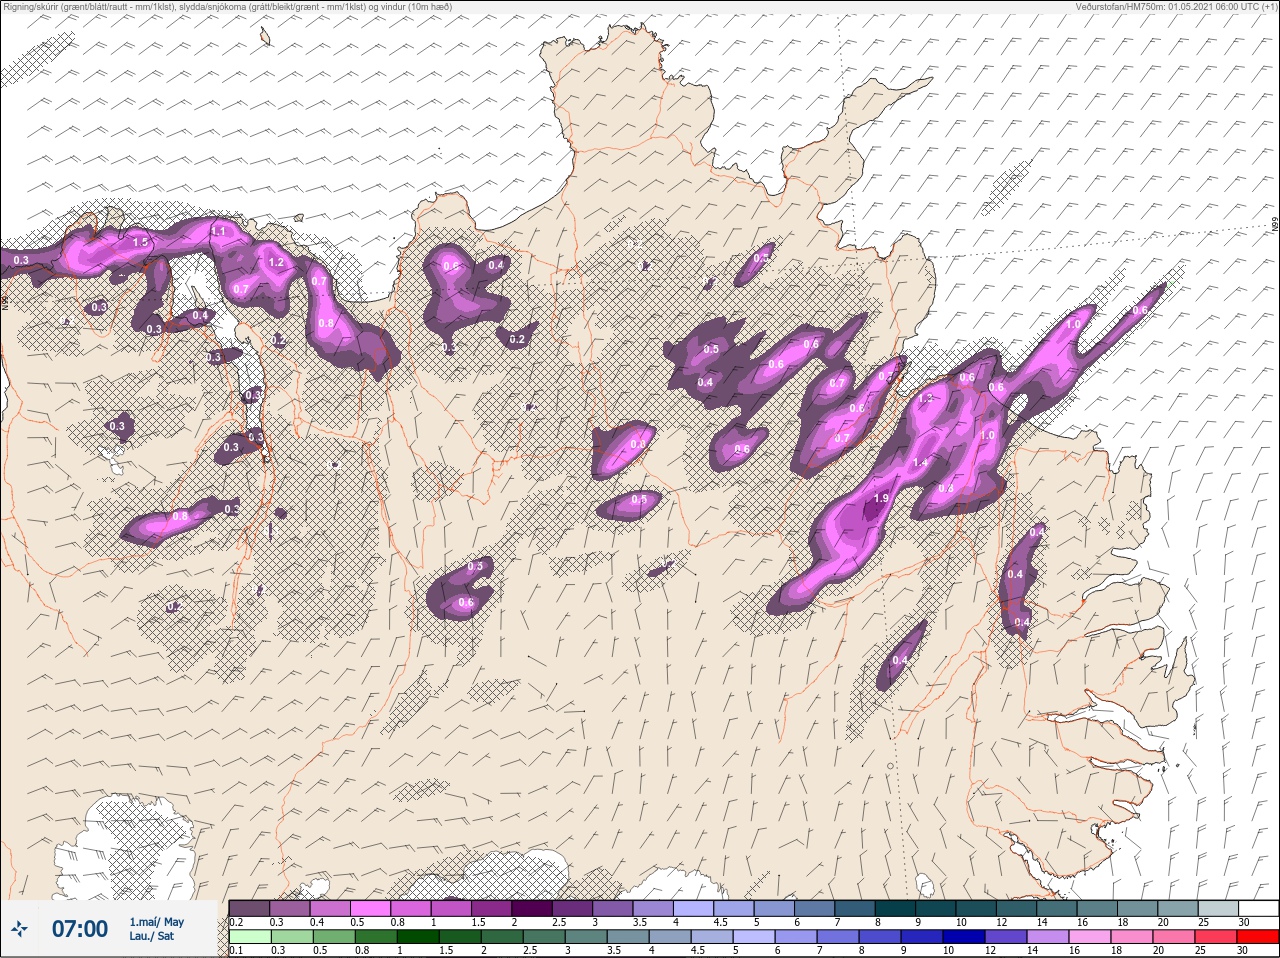1280x958 pixels.
Task: Click the 30 label in the lower legend row
Action: tap(1243, 950)
